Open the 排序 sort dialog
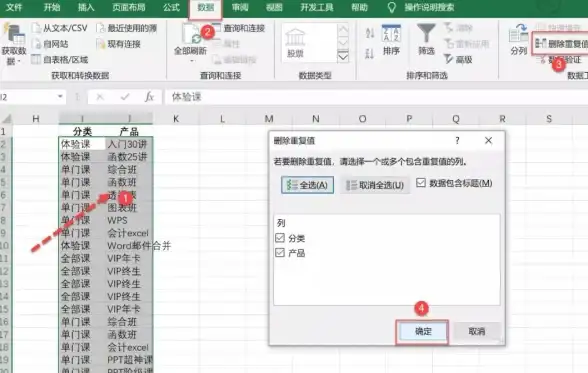 tap(391, 40)
